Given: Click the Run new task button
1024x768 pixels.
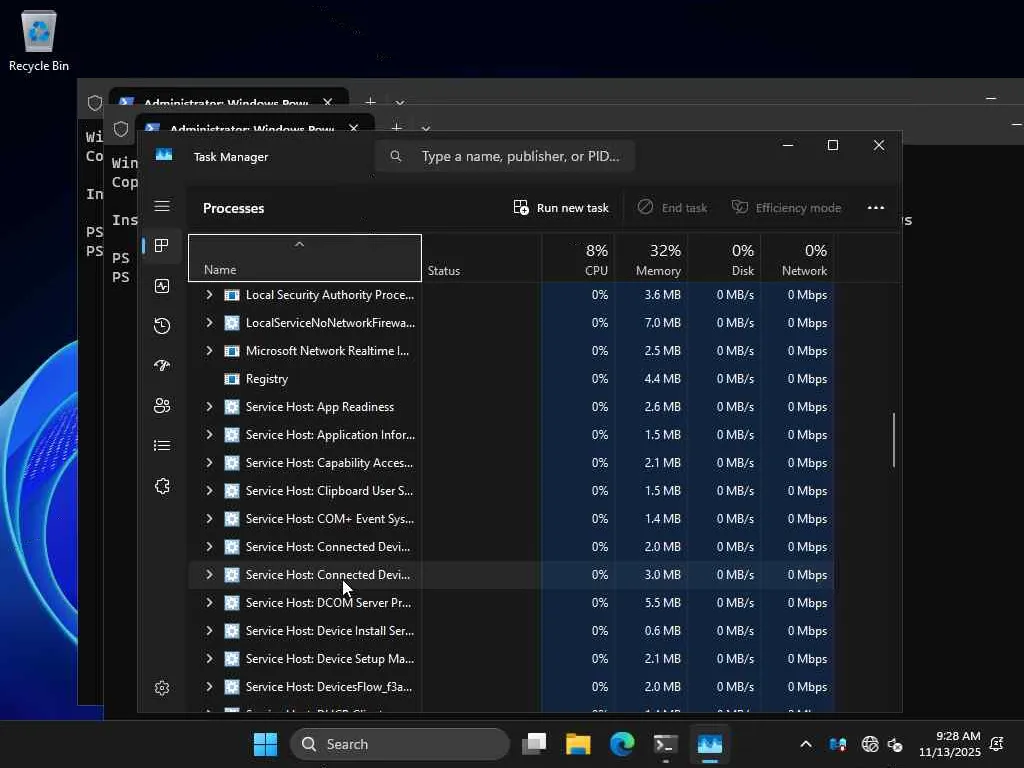Looking at the screenshot, I should [x=561, y=208].
